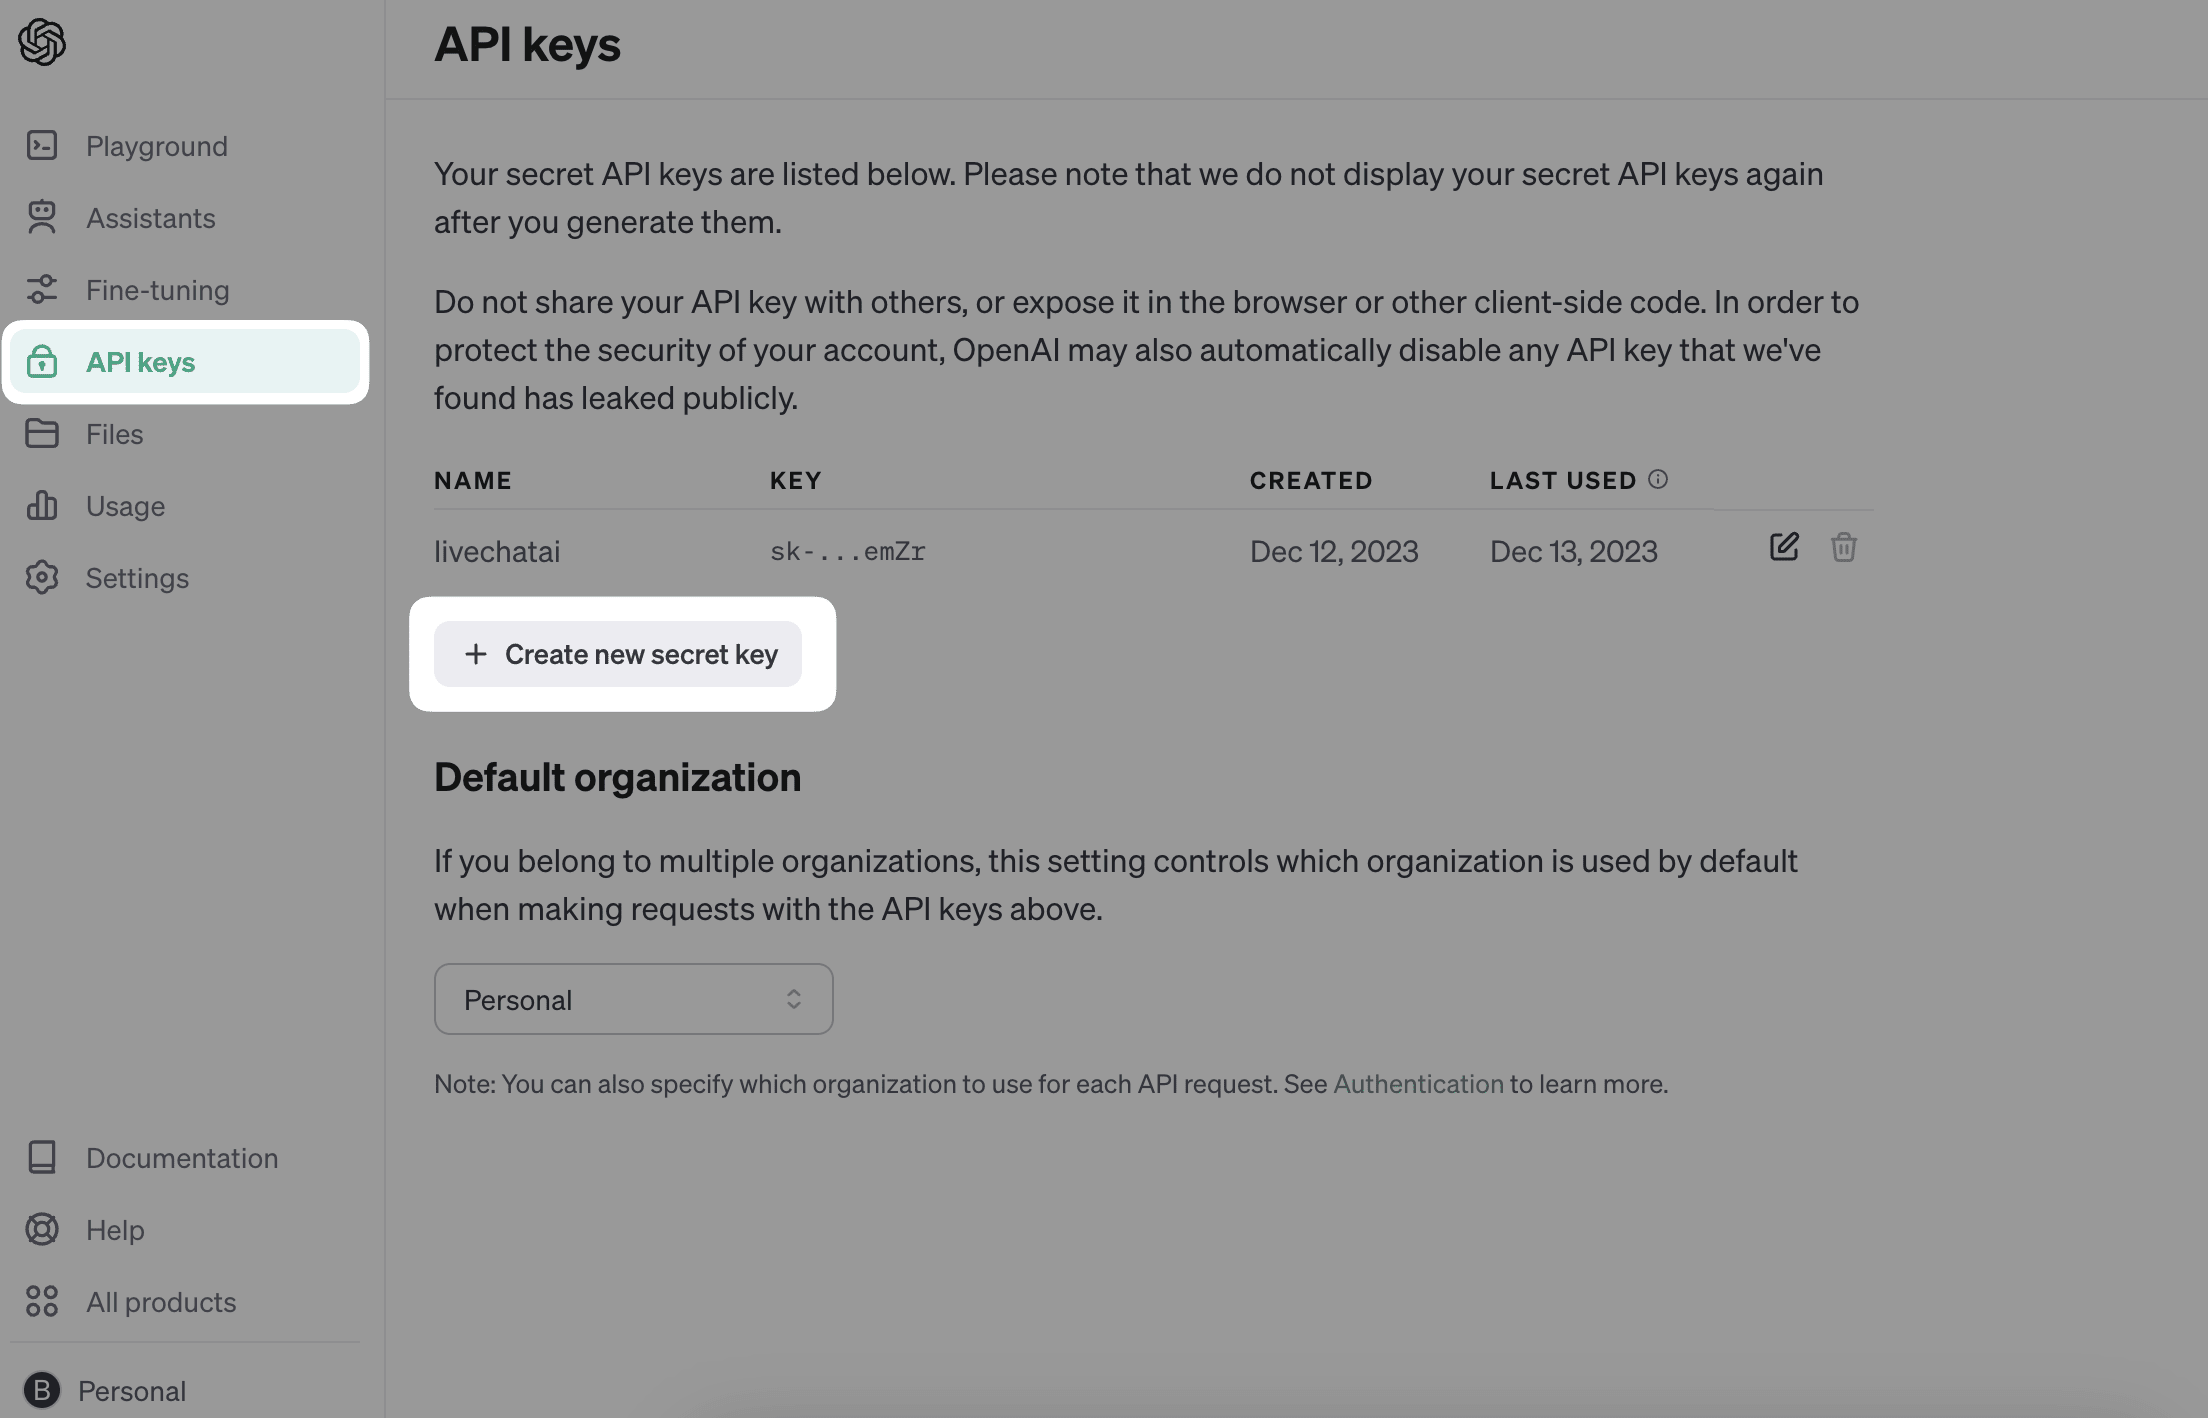Screen dimensions: 2208x1418
Task: Delete the livechatai API key
Action: point(1844,547)
